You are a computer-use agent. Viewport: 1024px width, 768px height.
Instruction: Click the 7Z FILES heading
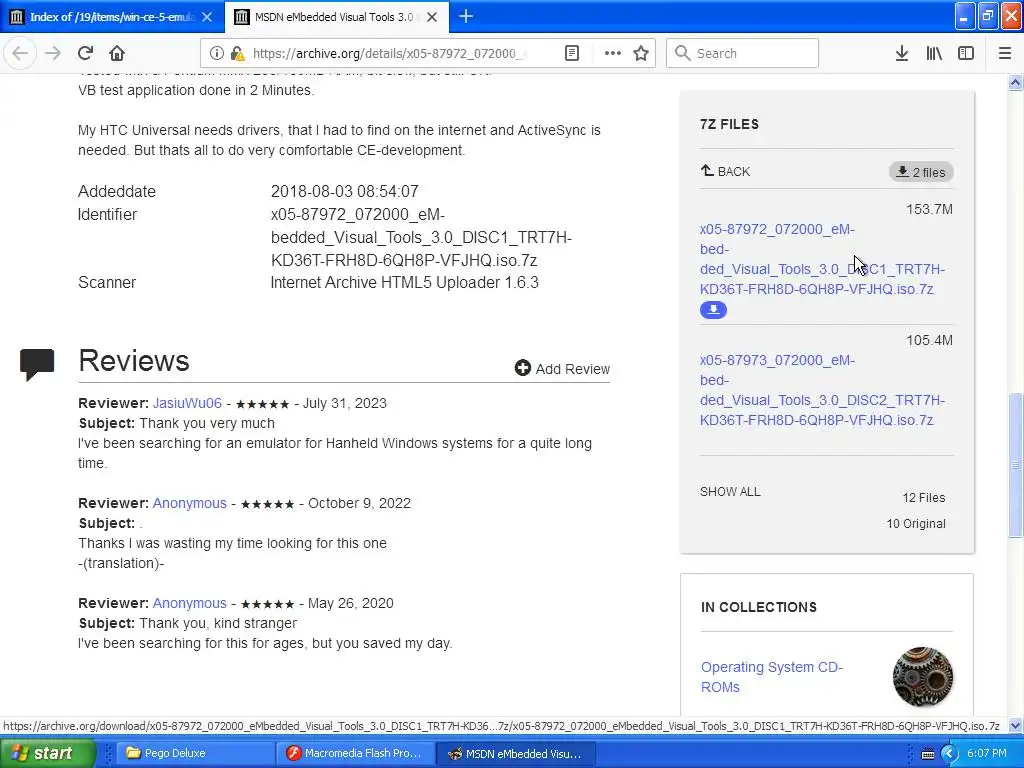coord(729,124)
